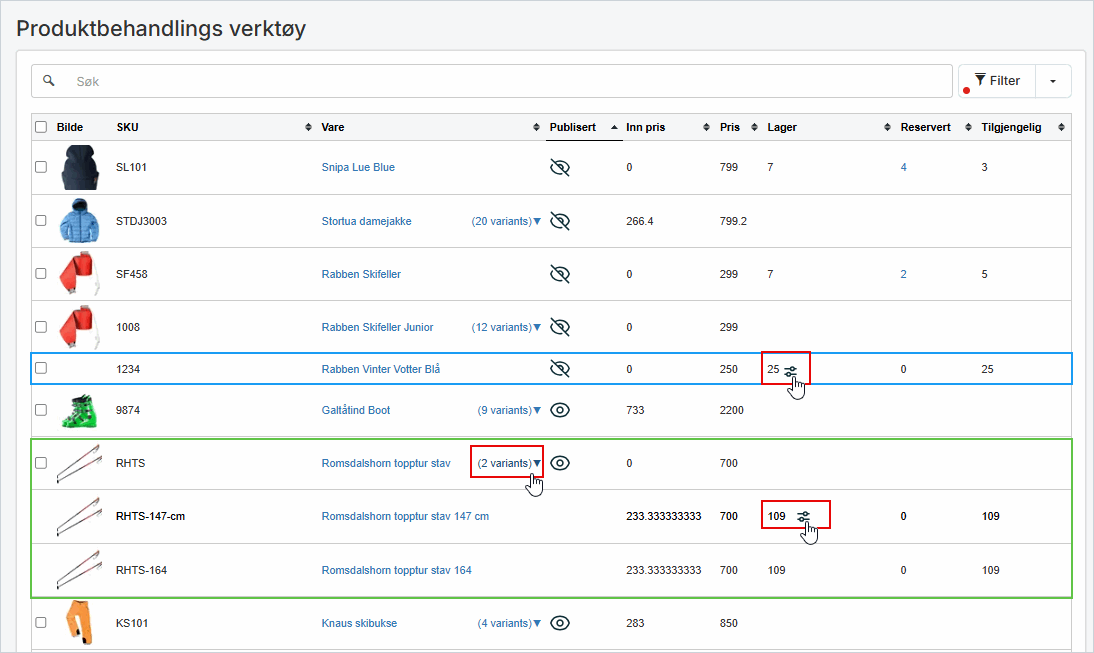
Task: Toggle published eye for Knaus skibukse
Action: click(x=560, y=623)
